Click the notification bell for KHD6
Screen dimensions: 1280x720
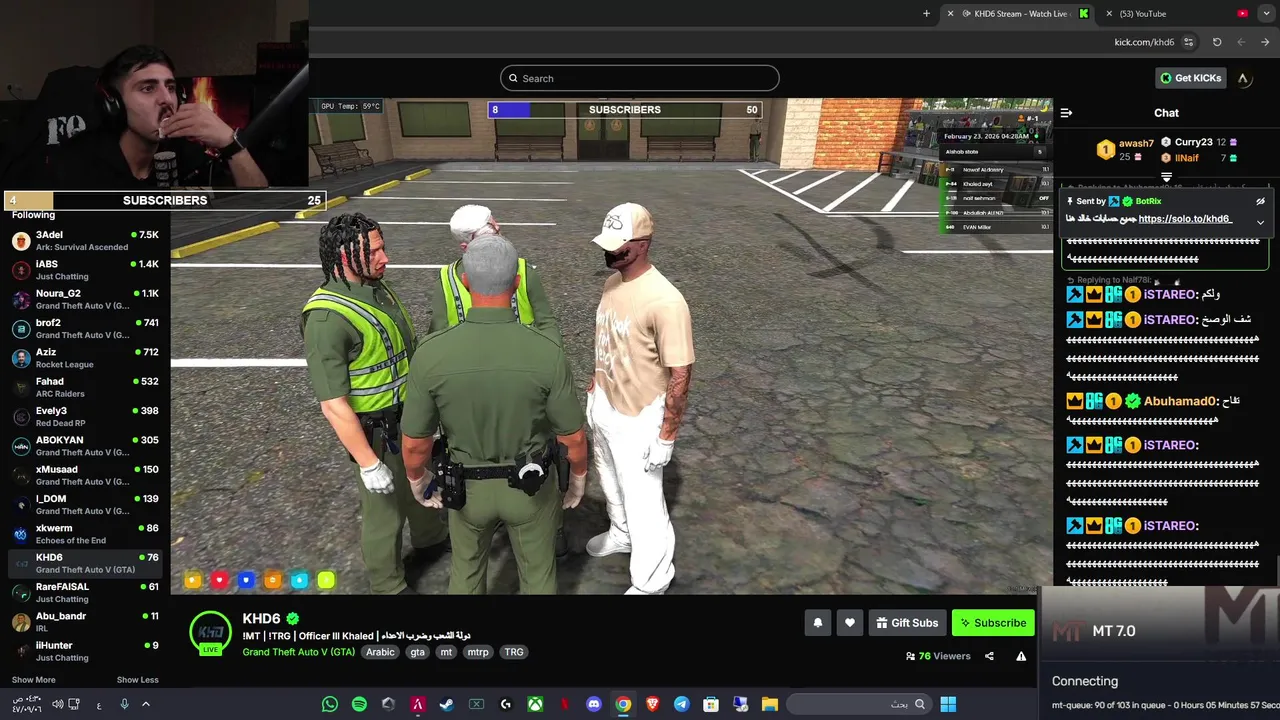tap(818, 623)
